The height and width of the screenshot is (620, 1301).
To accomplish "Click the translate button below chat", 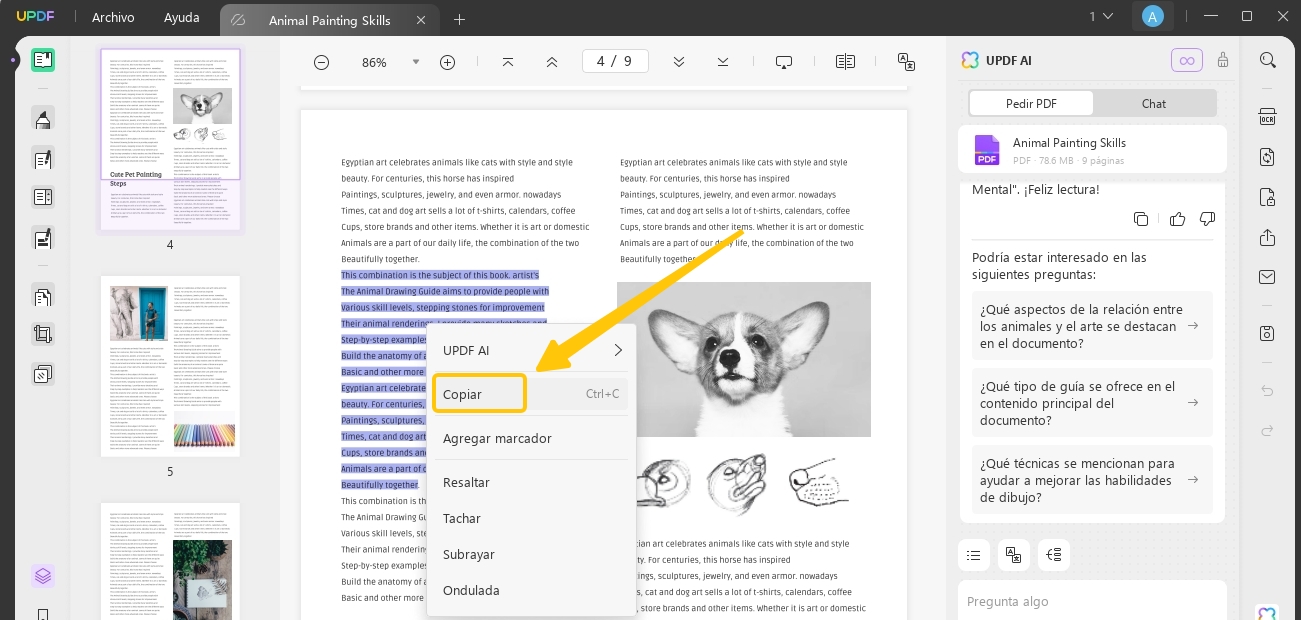I will [1013, 555].
